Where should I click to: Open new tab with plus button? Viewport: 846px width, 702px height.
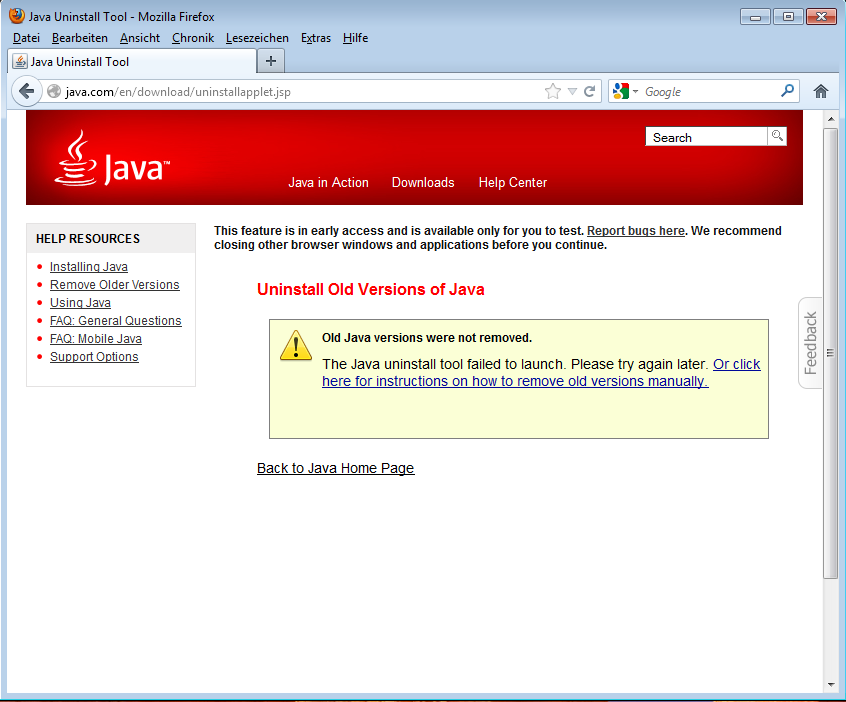270,61
